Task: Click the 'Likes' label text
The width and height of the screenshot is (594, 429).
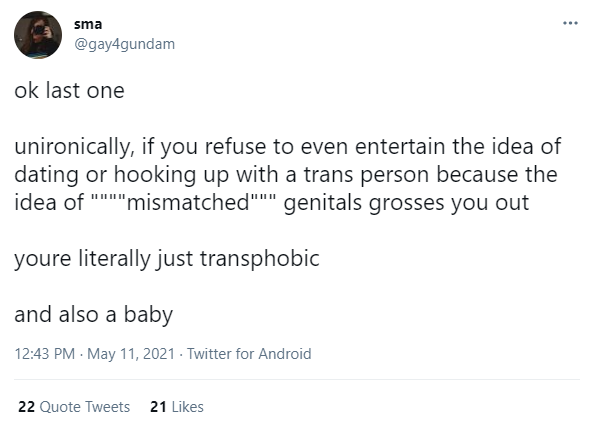Action: 188,407
